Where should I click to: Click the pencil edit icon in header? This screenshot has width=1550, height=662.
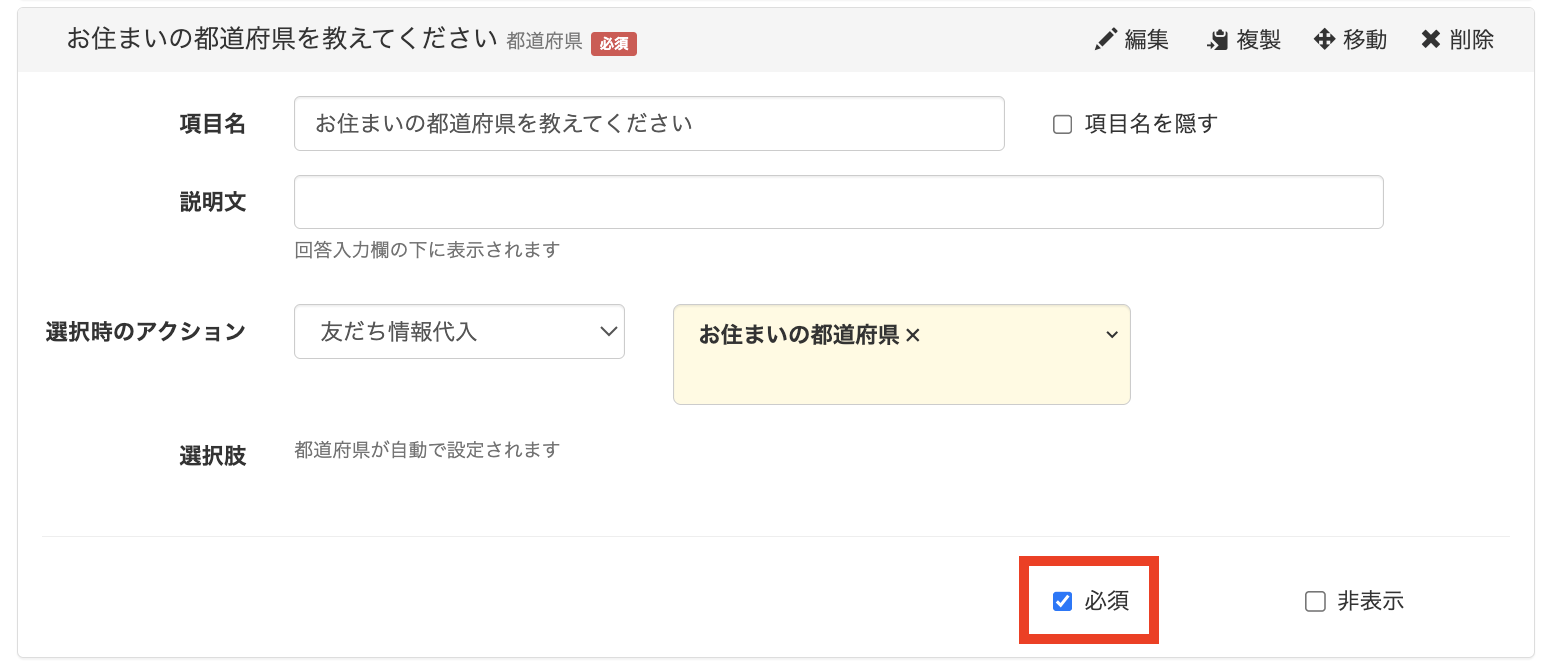(1105, 40)
